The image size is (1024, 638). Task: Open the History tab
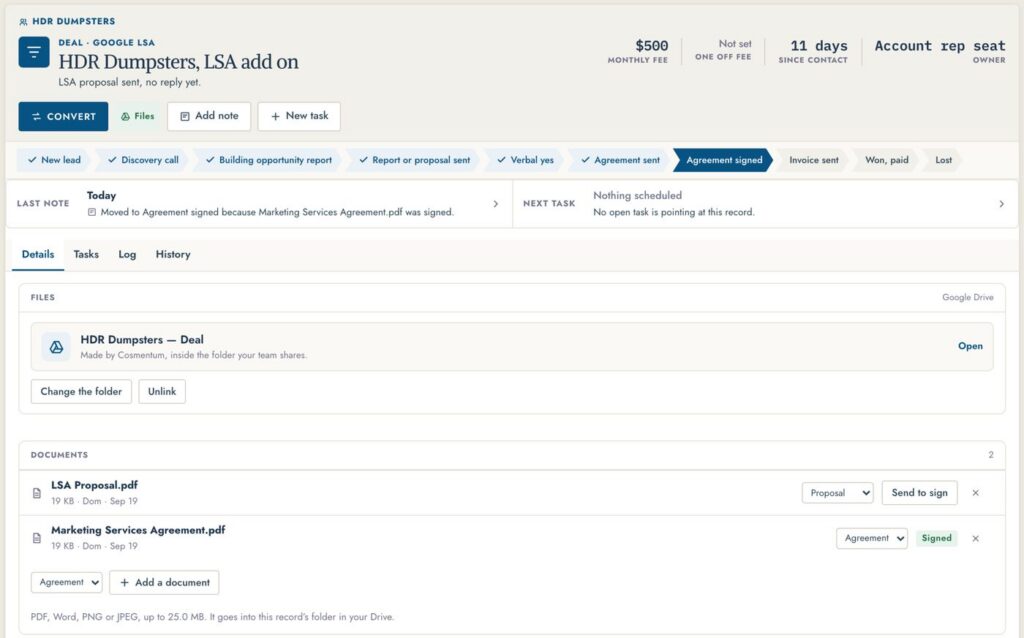pos(173,255)
